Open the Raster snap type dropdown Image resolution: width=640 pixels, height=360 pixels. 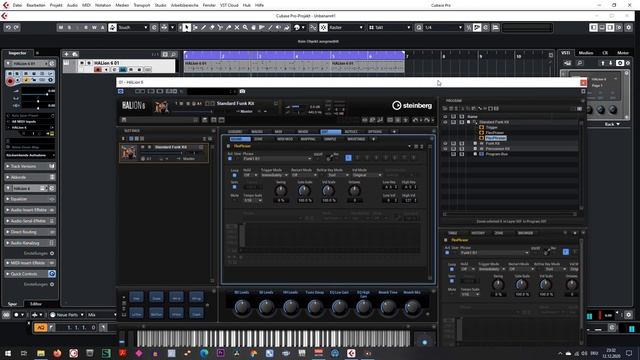click(x=346, y=27)
